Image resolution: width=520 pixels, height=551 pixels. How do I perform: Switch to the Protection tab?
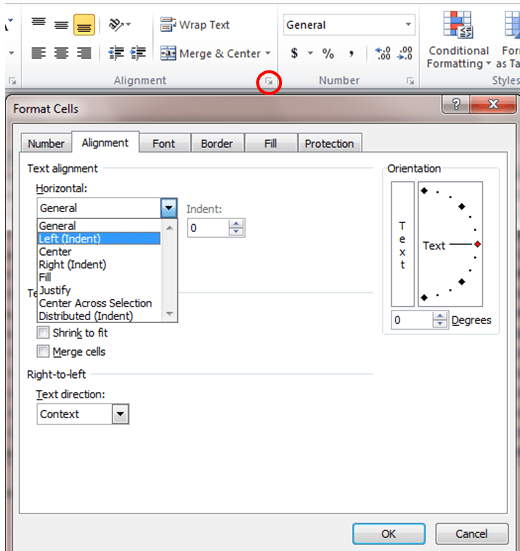coord(329,143)
